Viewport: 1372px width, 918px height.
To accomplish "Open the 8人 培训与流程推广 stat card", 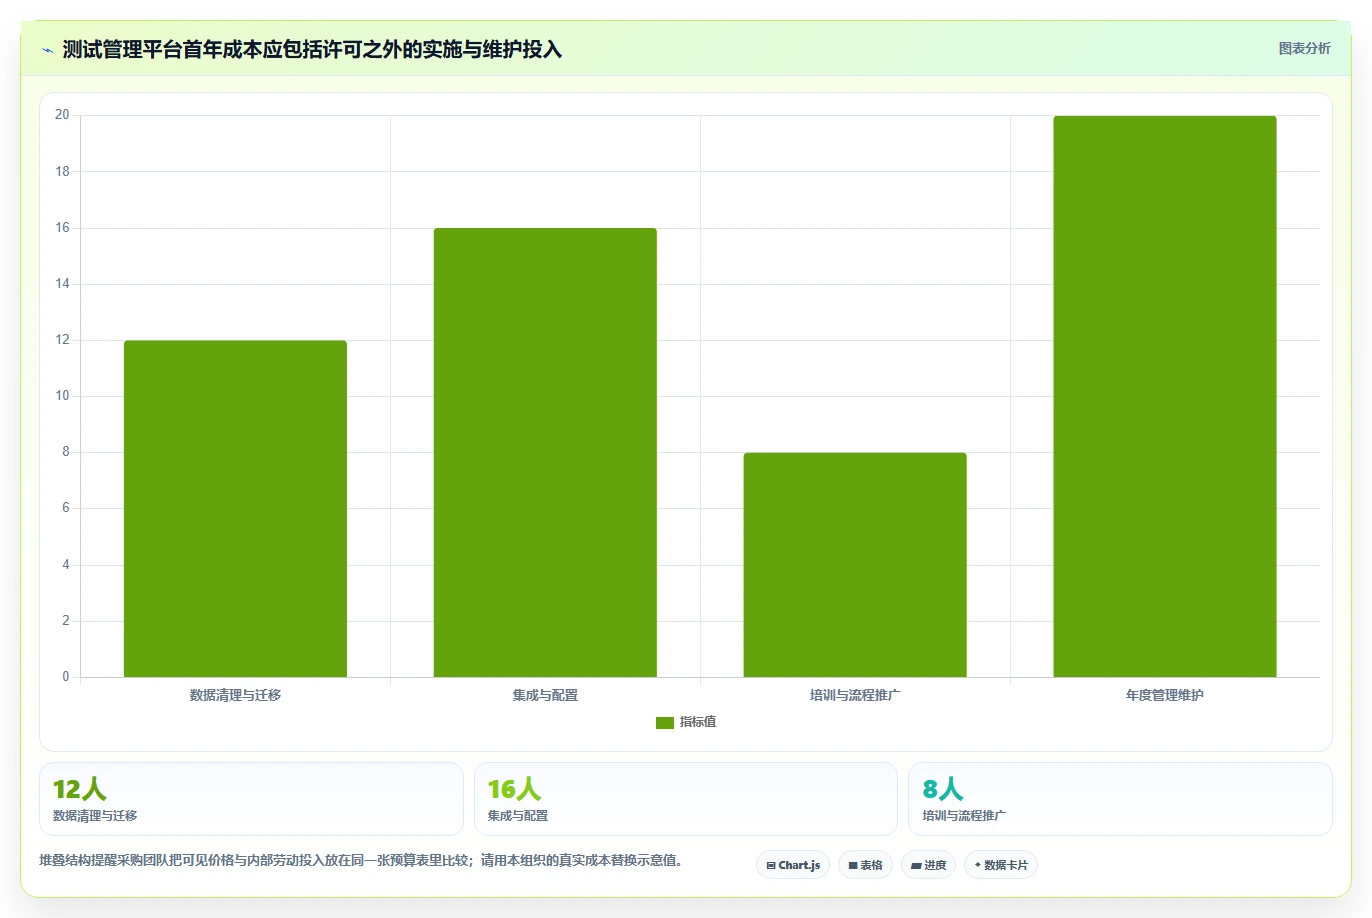I will [x=1120, y=799].
